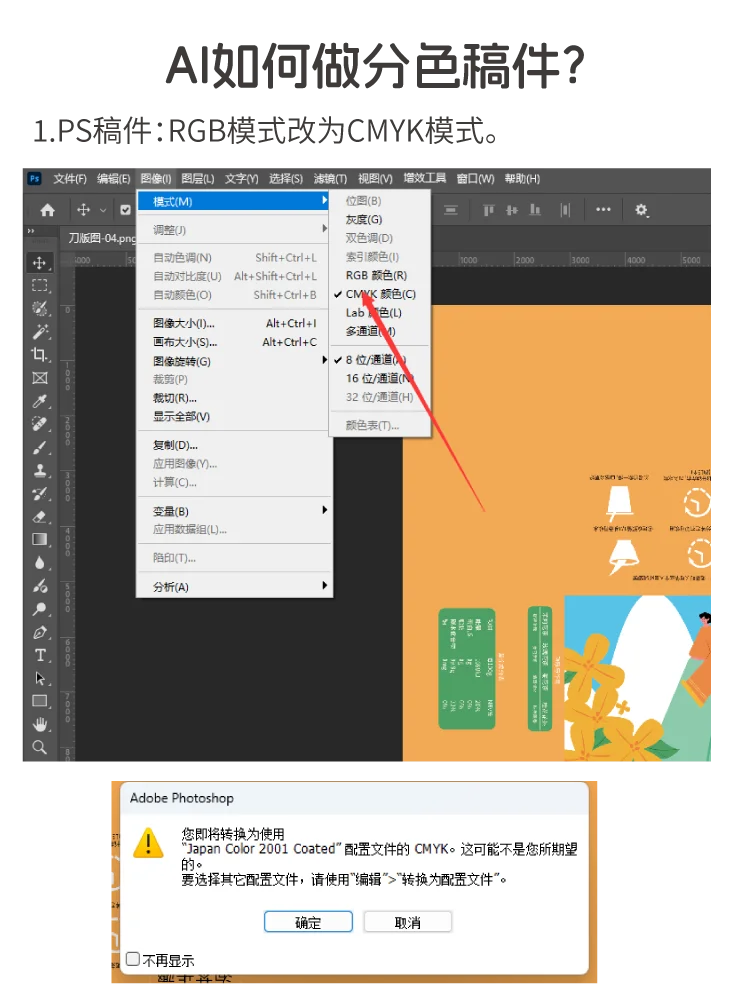
Task: Select the Spot Healing Brush tool
Action: (x=40, y=424)
